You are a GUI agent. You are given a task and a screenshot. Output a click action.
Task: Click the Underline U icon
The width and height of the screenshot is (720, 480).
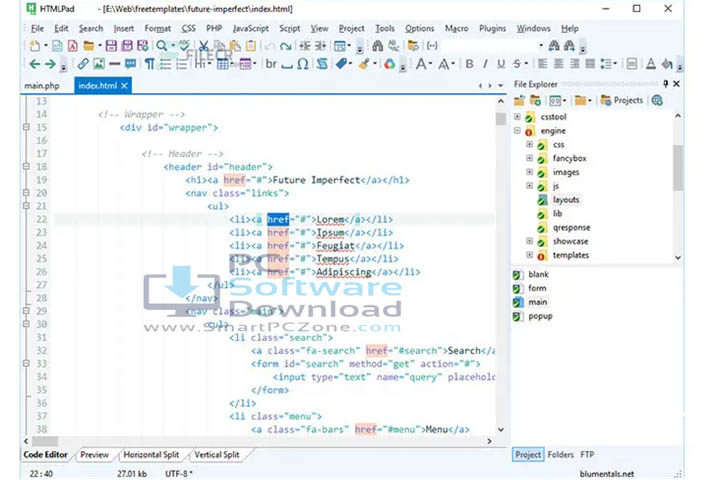point(501,64)
